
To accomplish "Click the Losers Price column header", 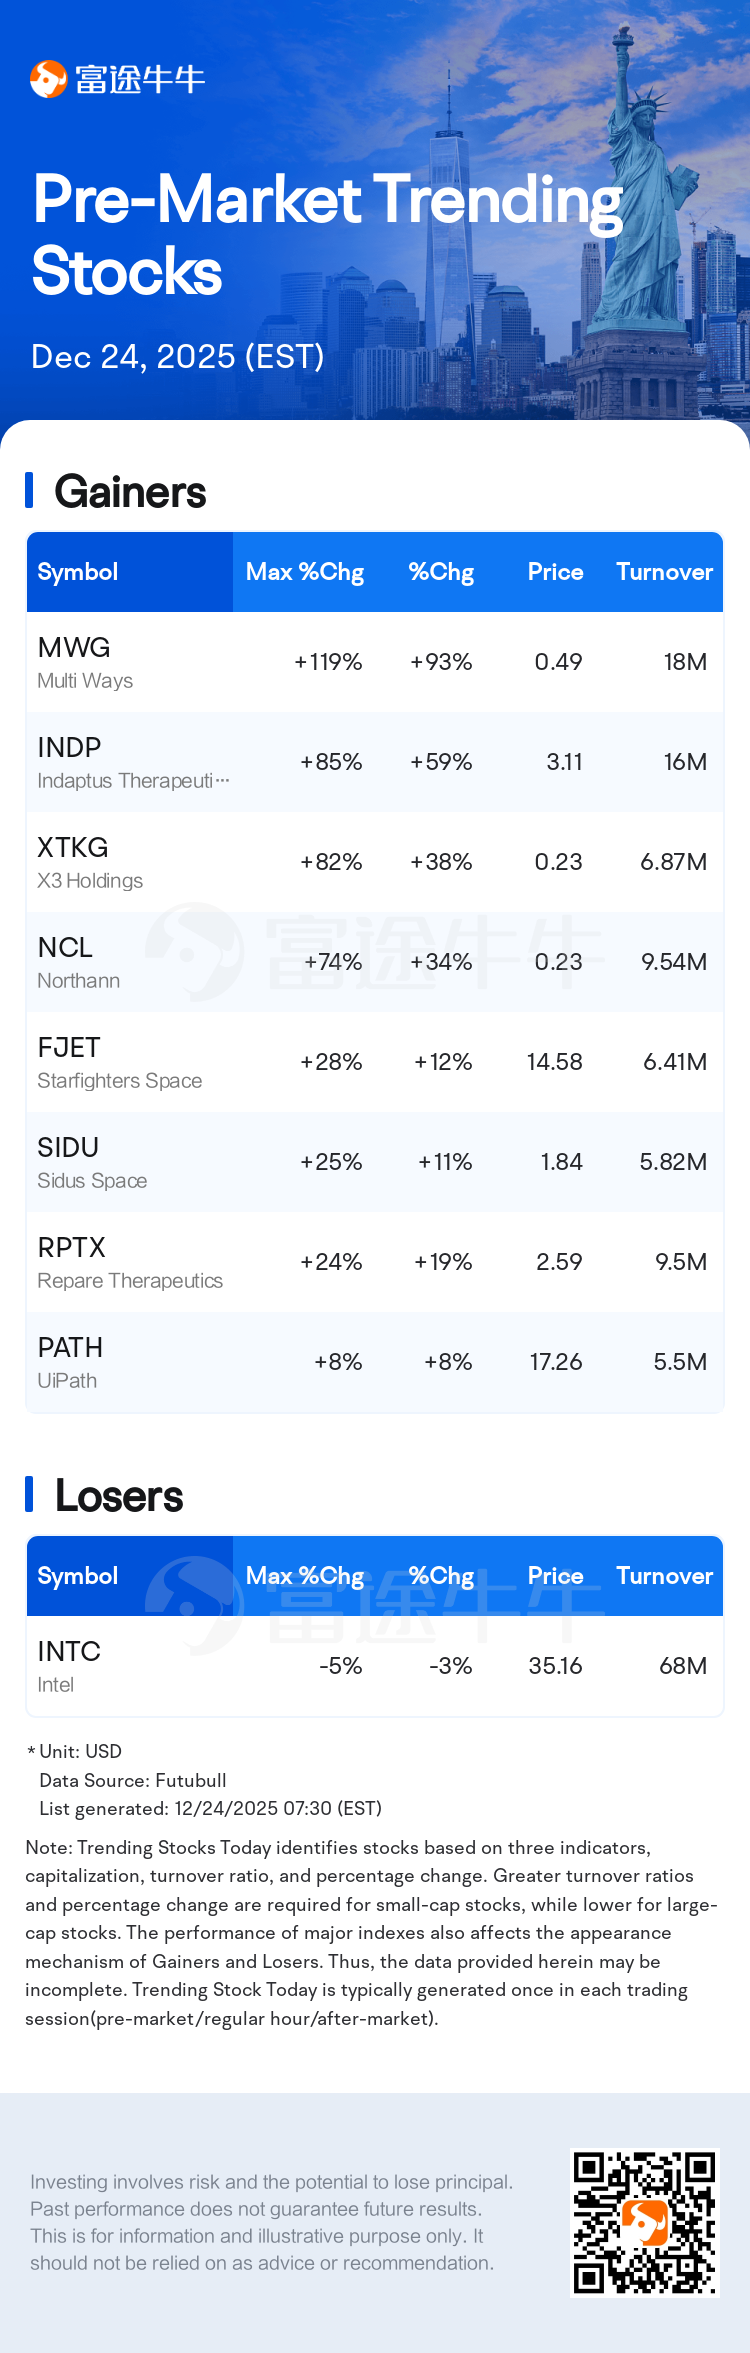I will [555, 1576].
